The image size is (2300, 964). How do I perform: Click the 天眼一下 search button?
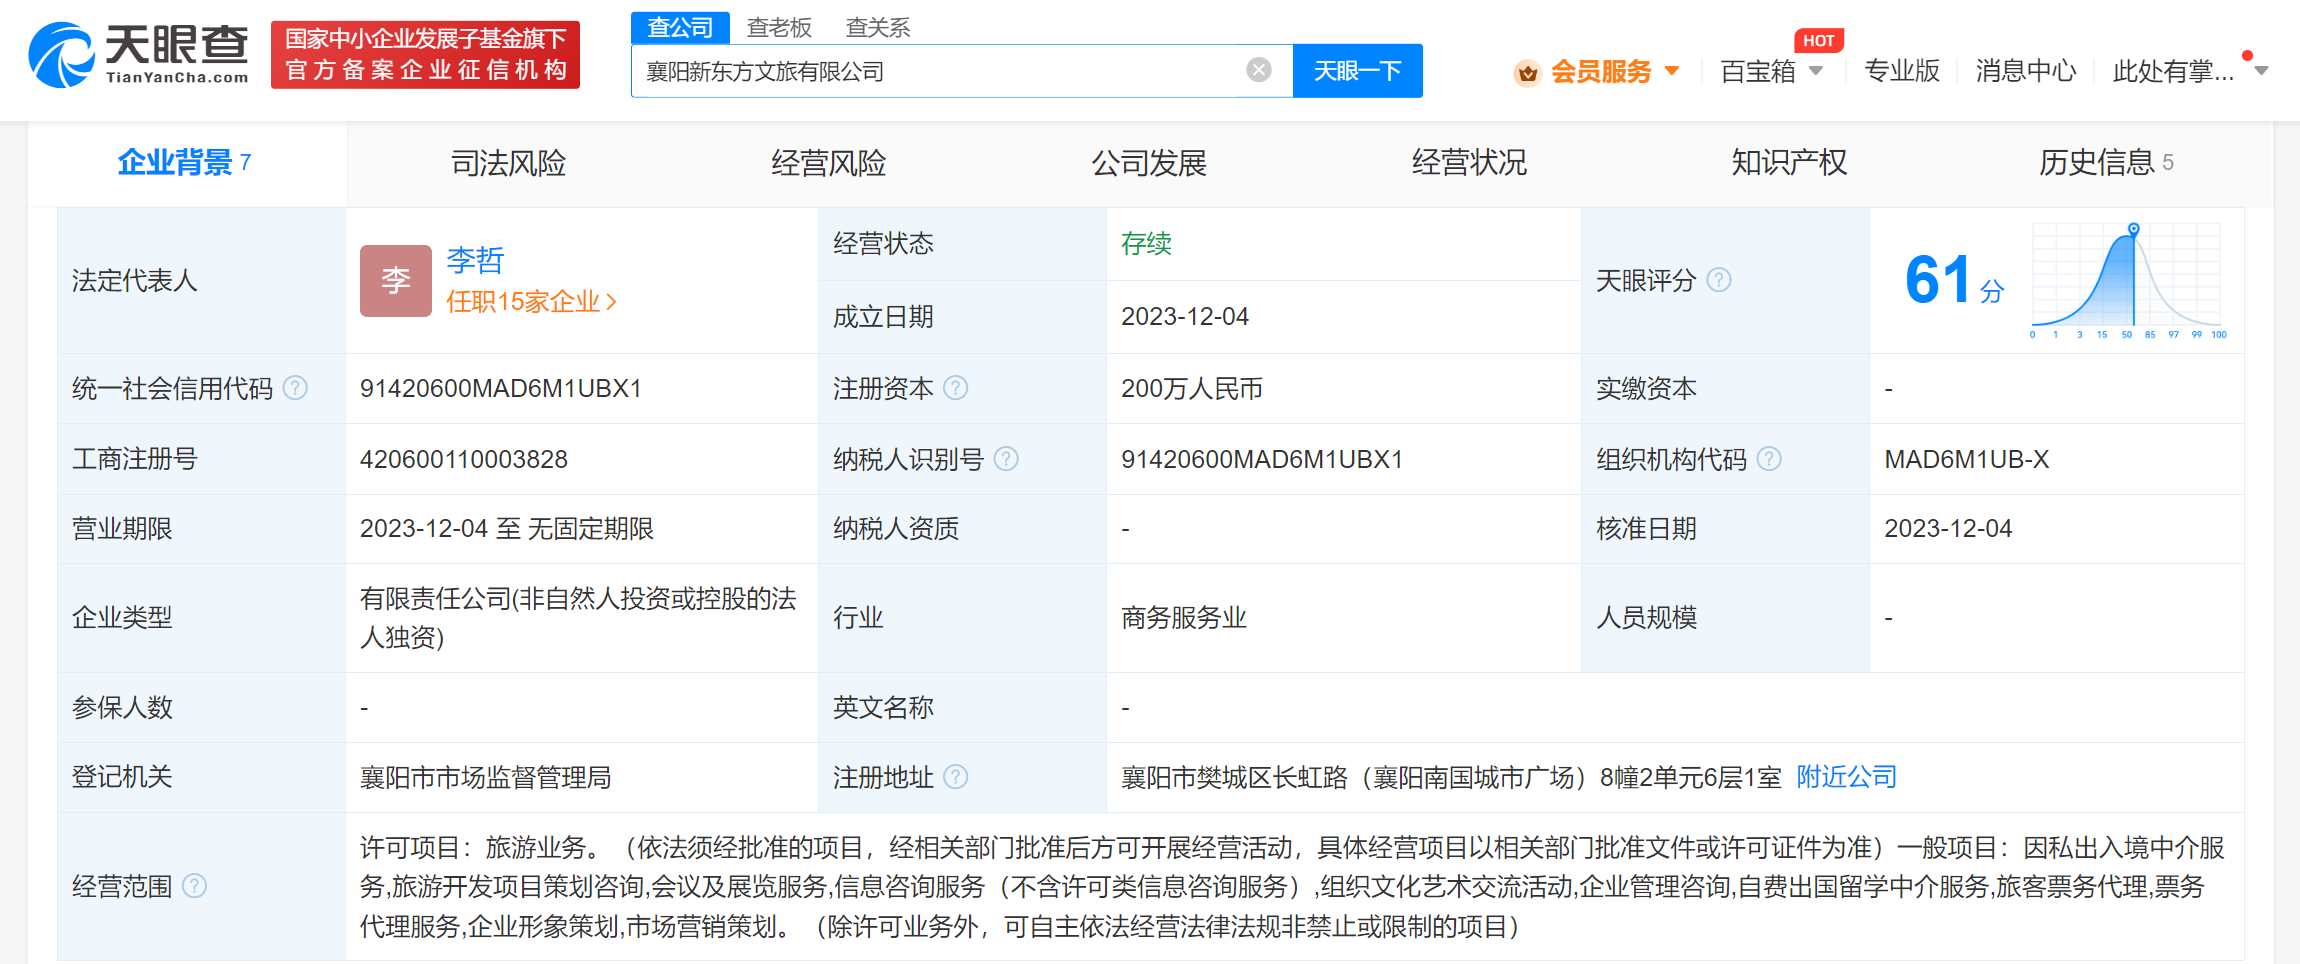(x=1357, y=71)
